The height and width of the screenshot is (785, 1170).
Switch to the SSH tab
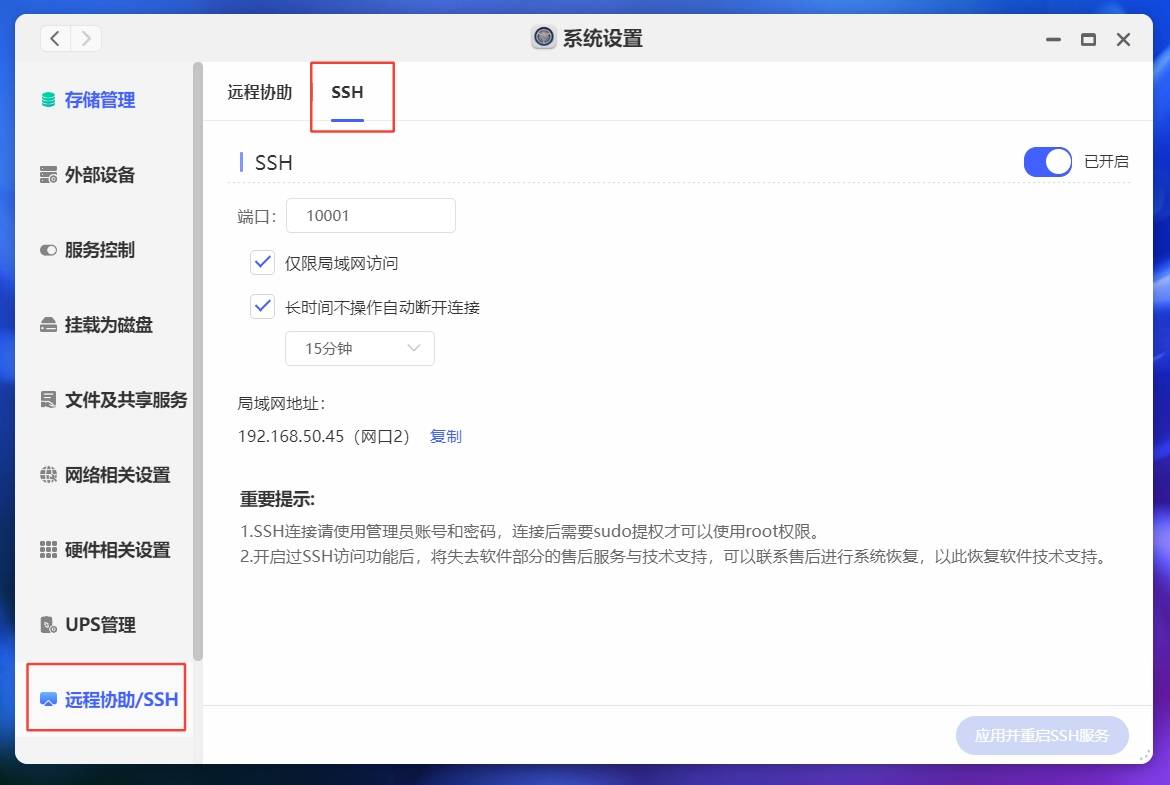(x=347, y=92)
